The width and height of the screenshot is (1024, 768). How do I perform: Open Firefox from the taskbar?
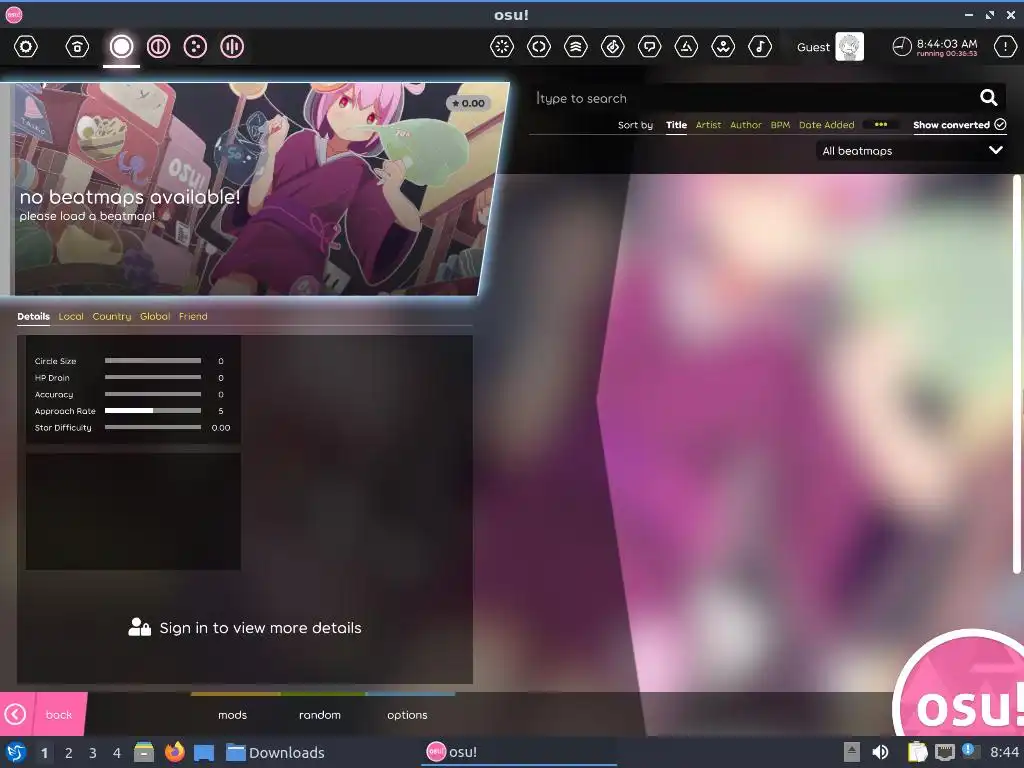point(174,752)
